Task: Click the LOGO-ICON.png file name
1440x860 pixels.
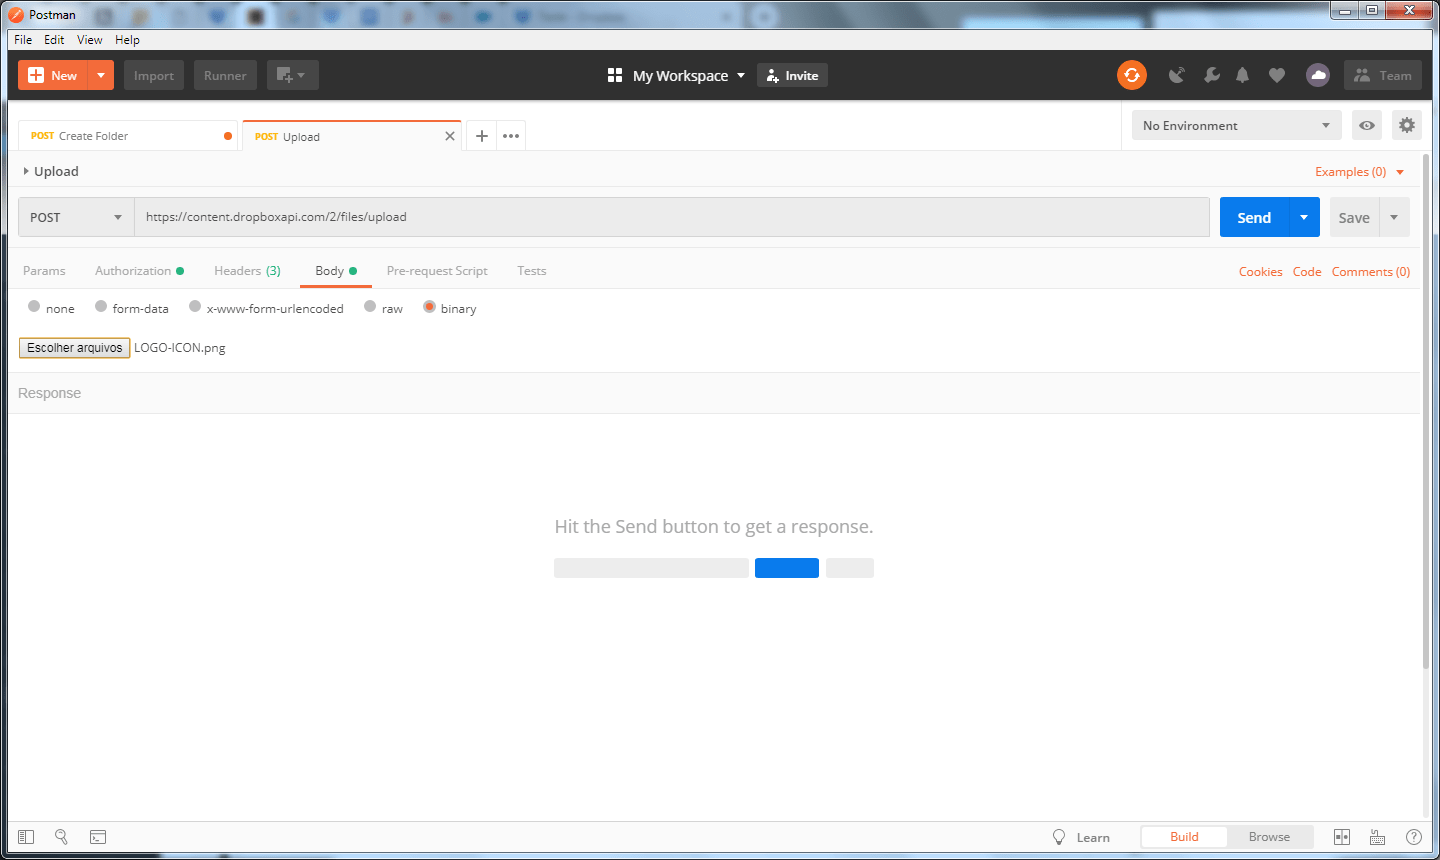Action: pos(180,348)
